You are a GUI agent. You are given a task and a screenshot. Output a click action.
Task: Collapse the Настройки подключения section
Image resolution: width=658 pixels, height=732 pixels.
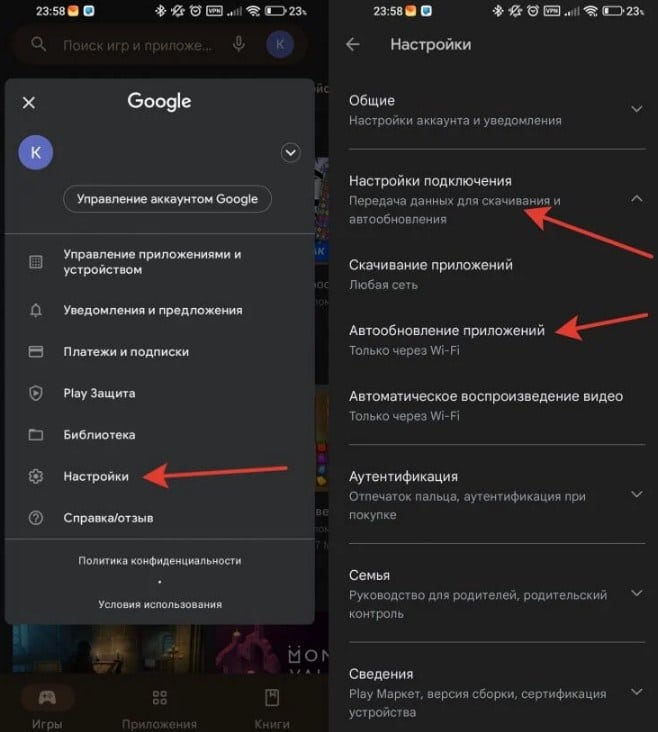pyautogui.click(x=636, y=199)
